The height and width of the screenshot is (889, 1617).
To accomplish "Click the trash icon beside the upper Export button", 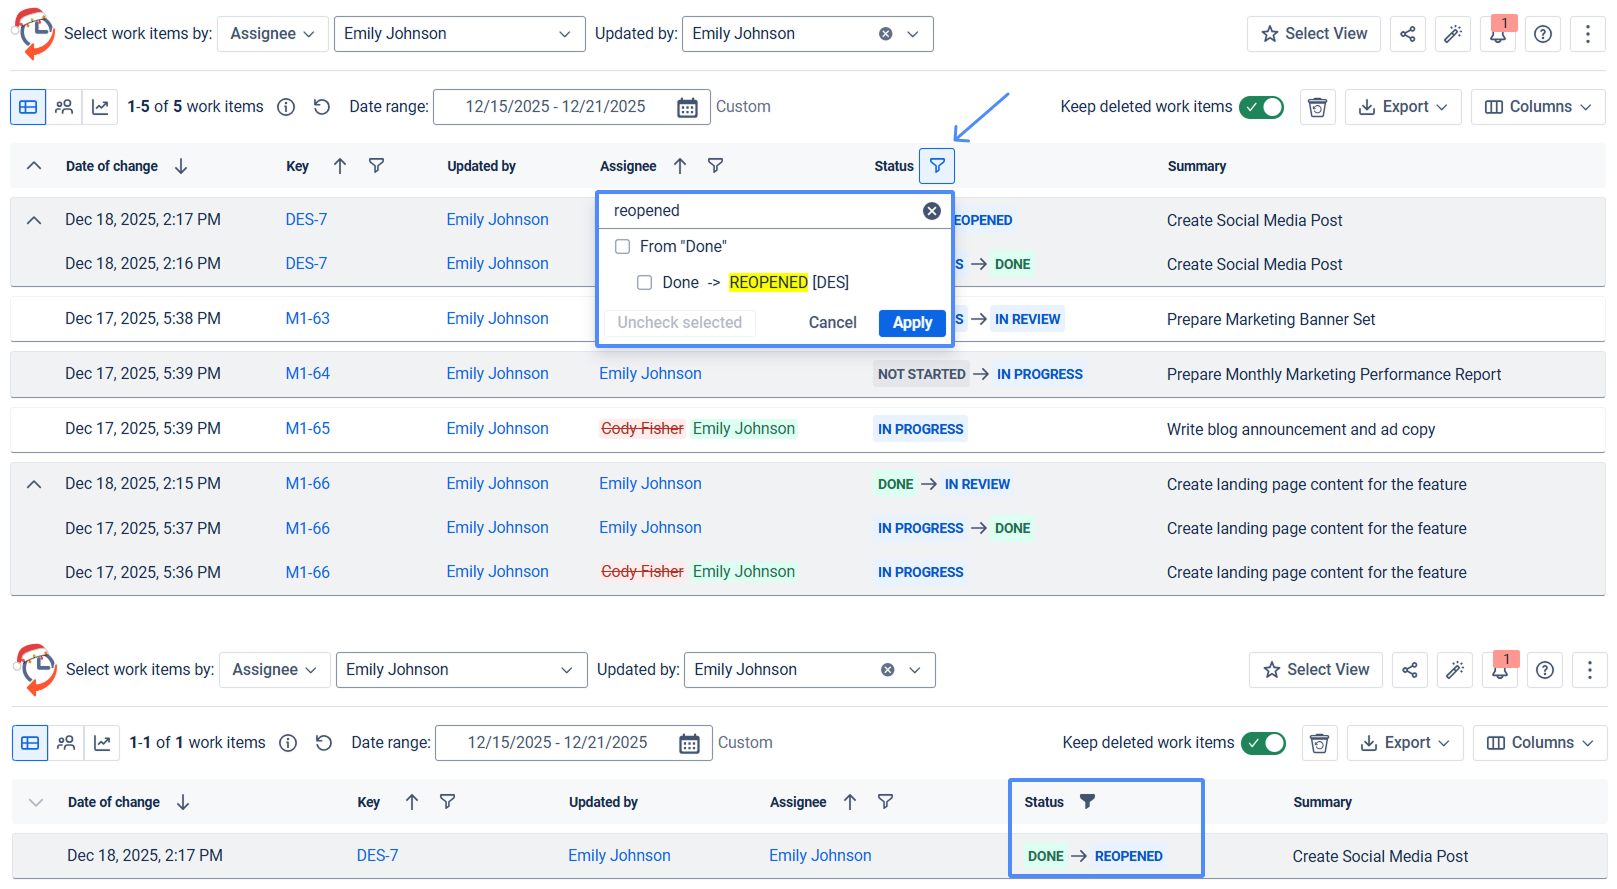I will [1317, 107].
